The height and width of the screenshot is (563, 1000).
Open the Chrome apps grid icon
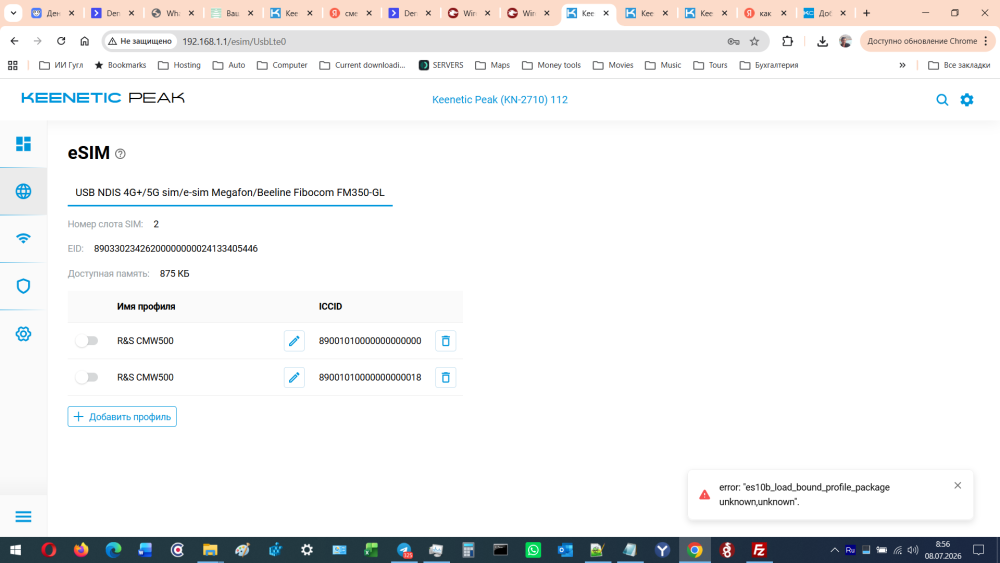pyautogui.click(x=13, y=65)
